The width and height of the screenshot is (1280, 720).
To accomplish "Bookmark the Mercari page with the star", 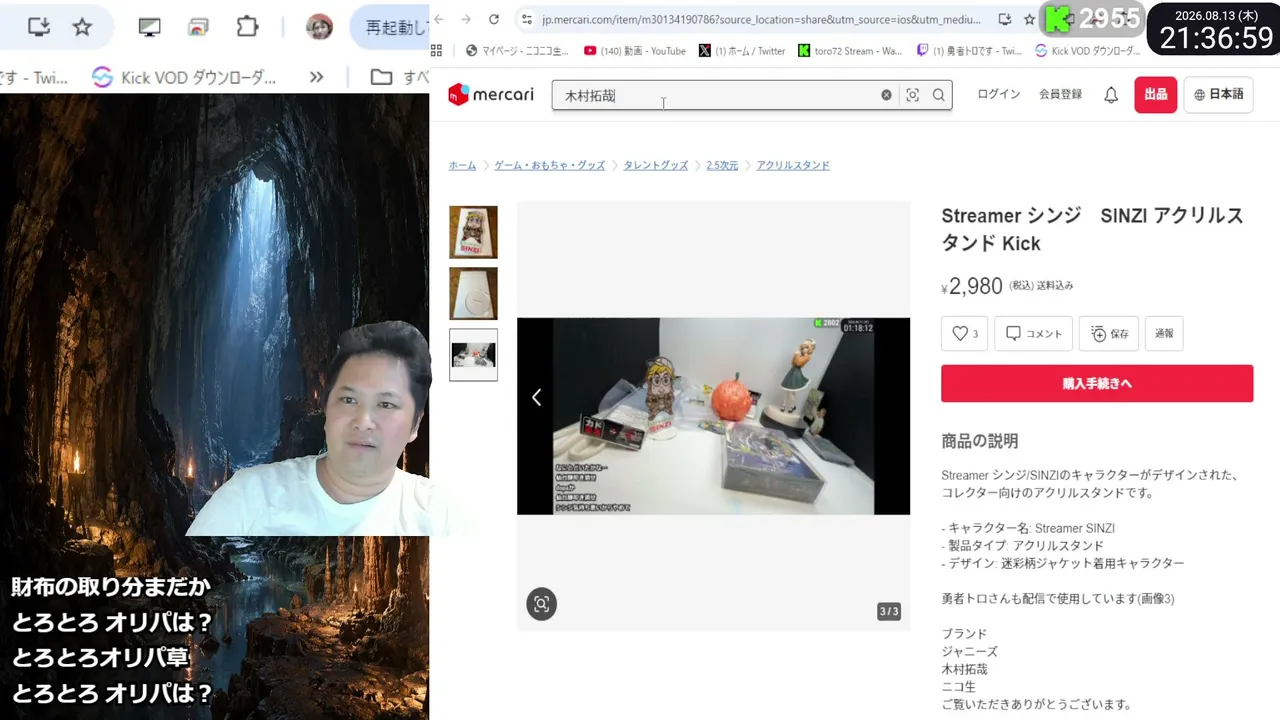I will (x=1029, y=19).
